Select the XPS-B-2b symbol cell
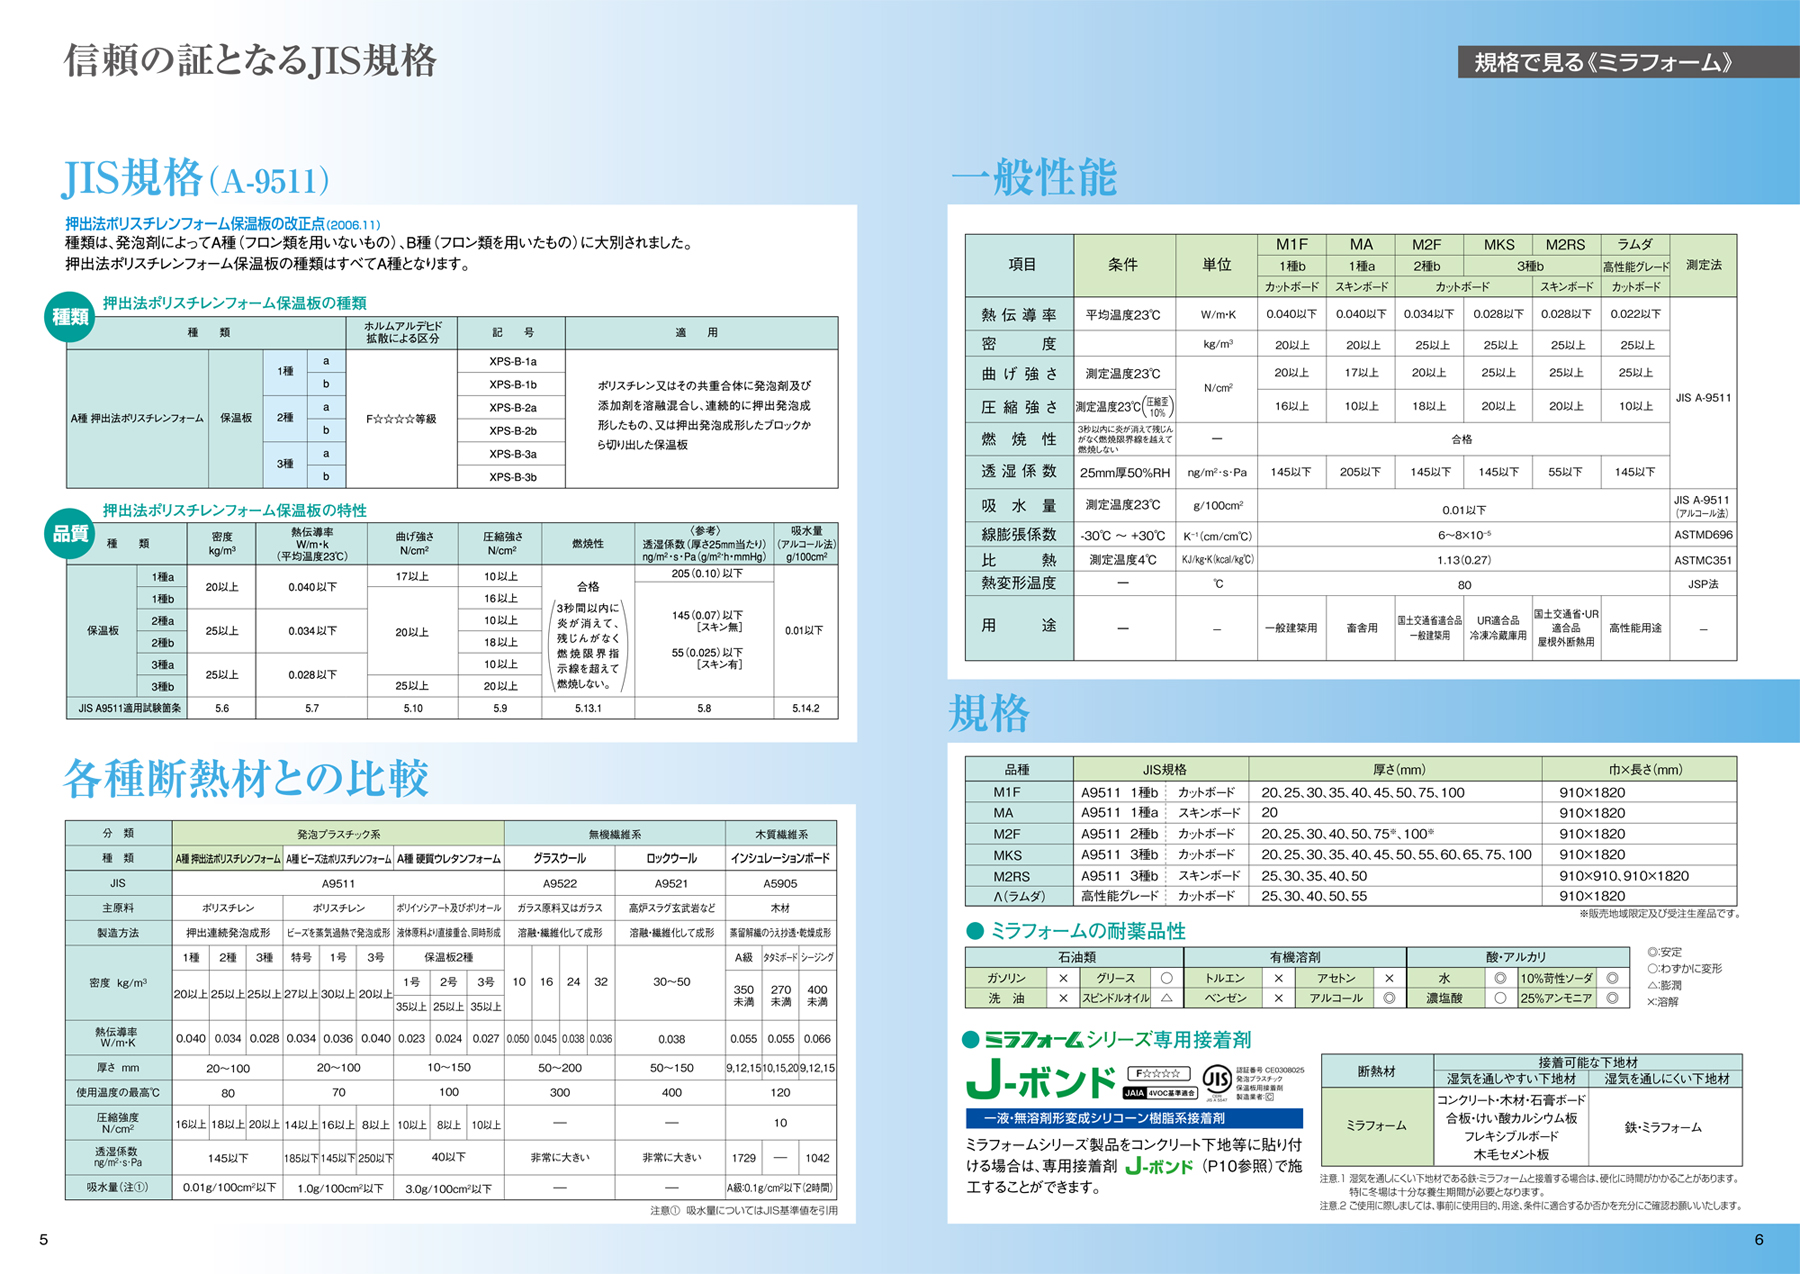This screenshot has height=1274, width=1800. 512,431
